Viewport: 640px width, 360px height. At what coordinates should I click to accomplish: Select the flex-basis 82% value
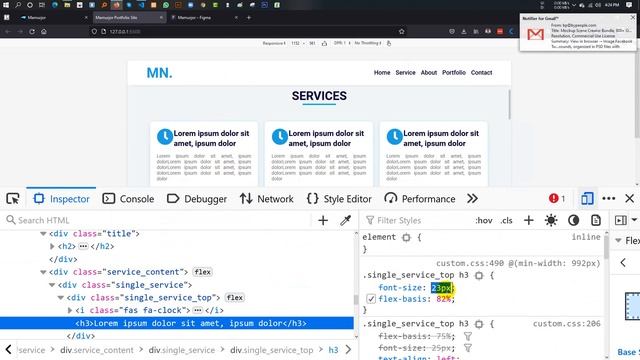tap(444, 299)
